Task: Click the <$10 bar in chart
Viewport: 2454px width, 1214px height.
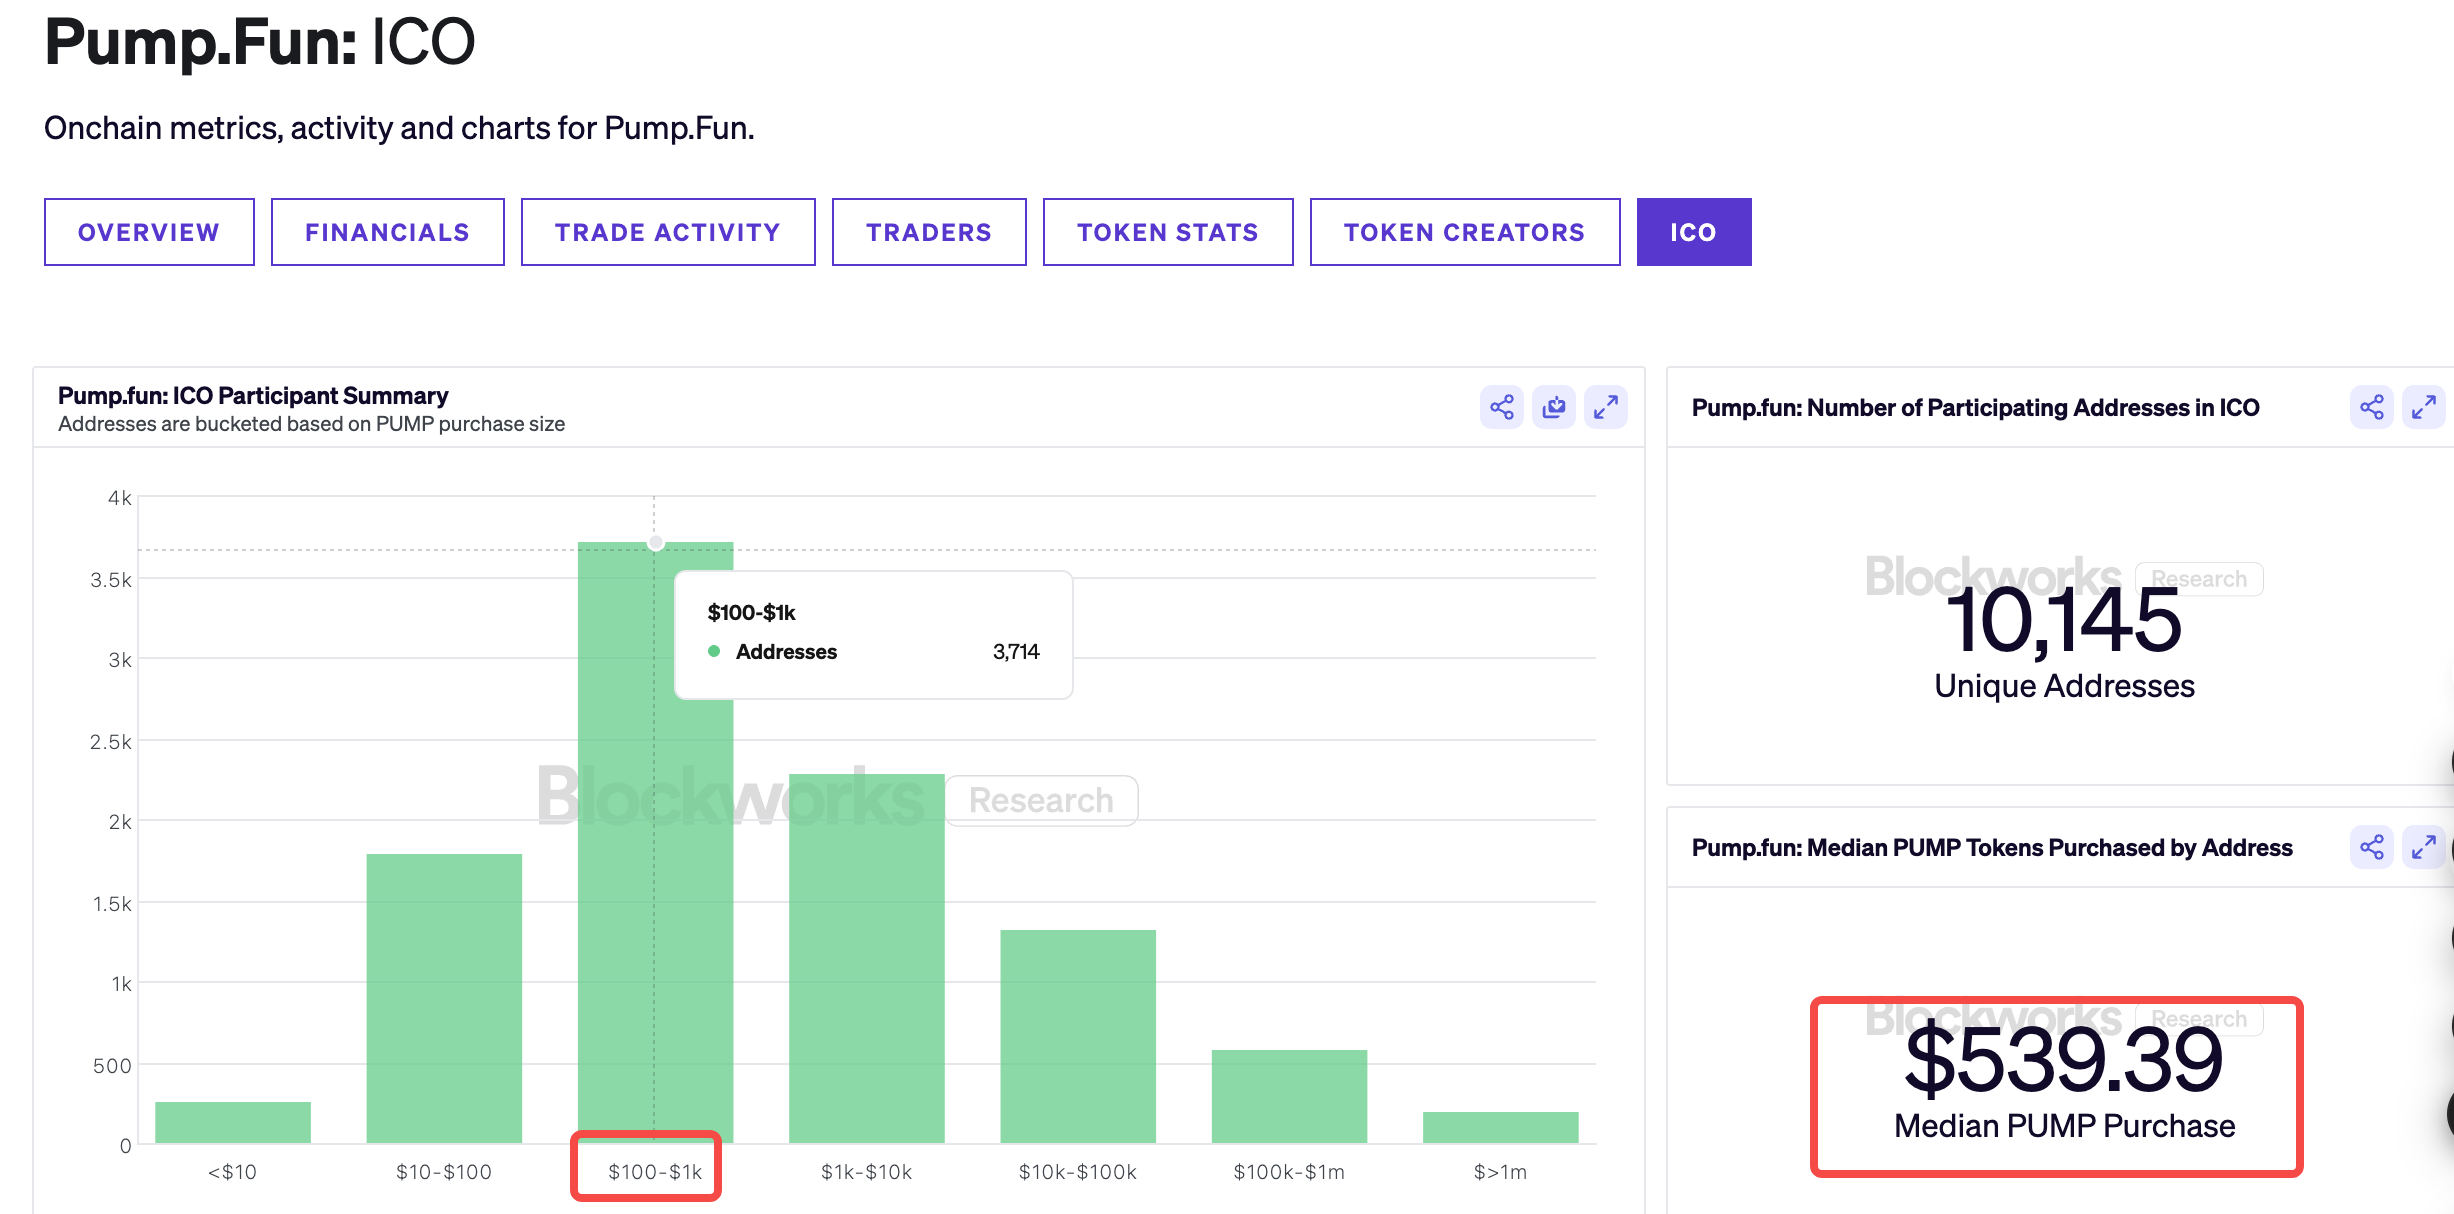Action: coord(233,1122)
